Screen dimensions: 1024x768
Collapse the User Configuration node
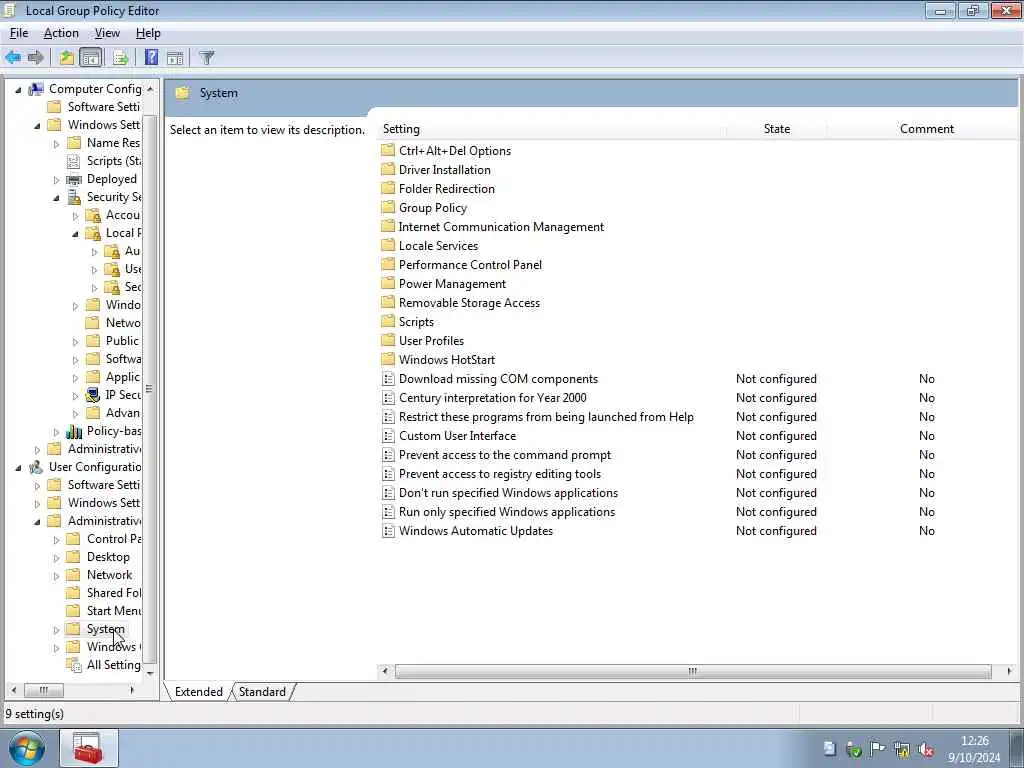[x=18, y=468]
